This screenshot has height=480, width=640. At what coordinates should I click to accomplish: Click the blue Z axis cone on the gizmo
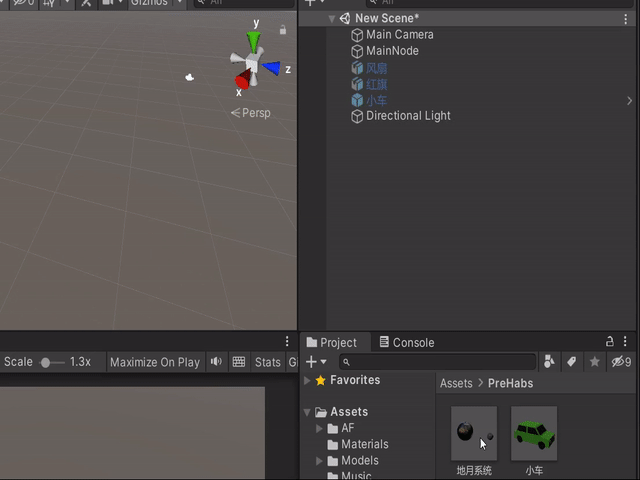[x=271, y=68]
